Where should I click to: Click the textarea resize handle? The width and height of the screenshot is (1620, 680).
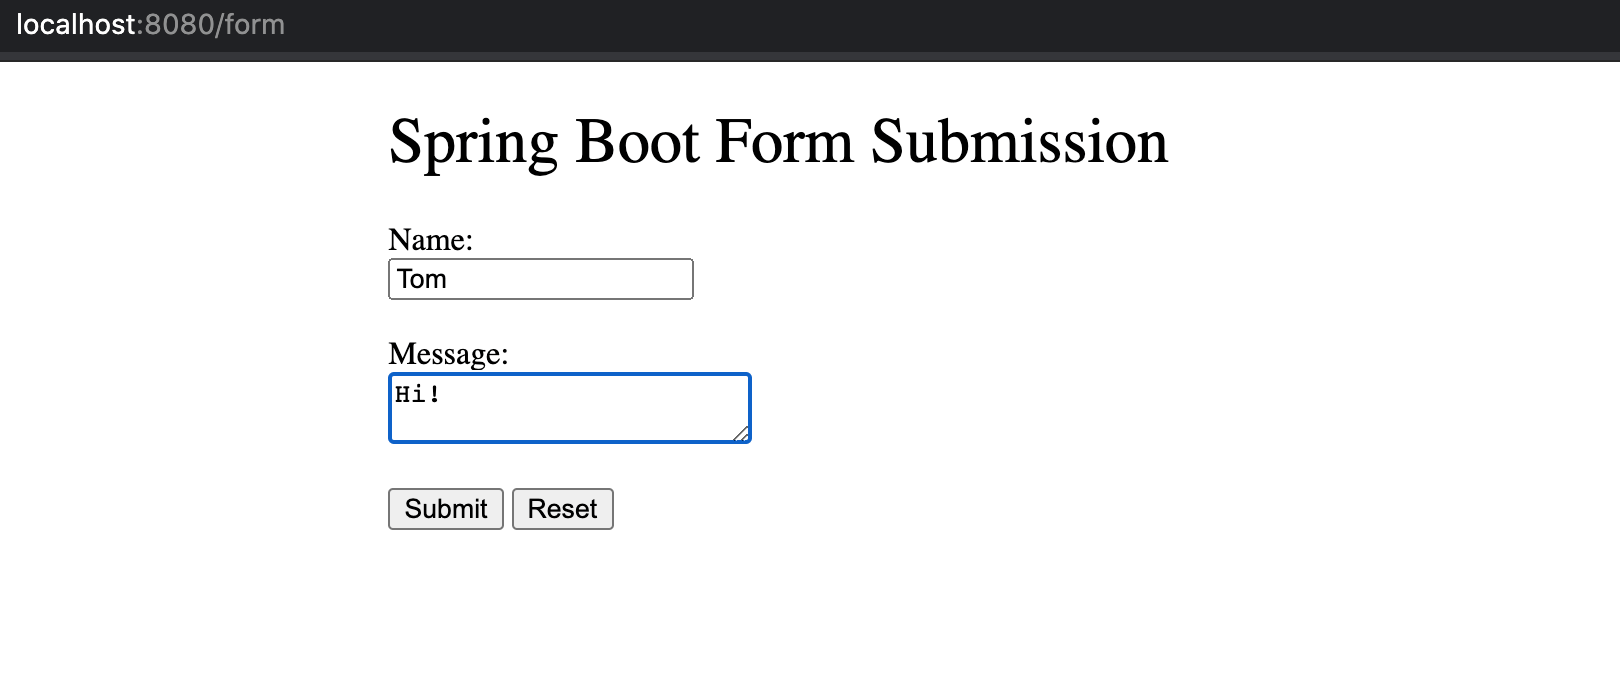tap(742, 436)
